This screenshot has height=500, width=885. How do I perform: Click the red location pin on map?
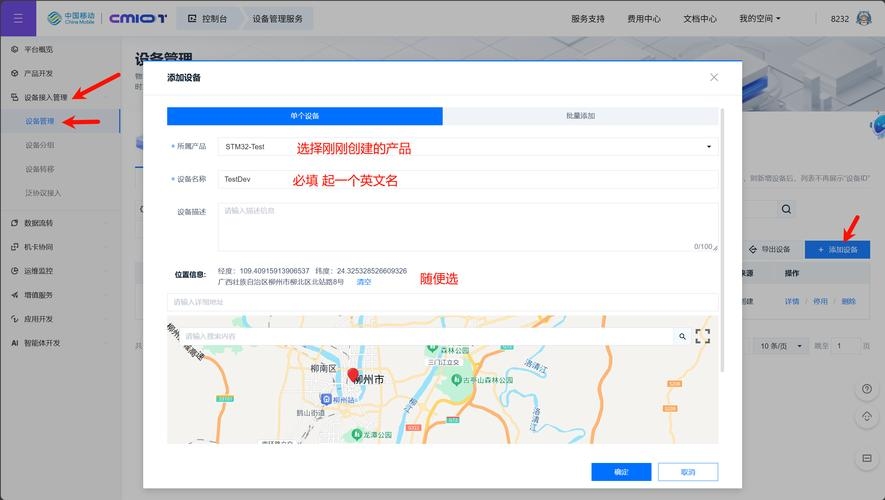tap(353, 375)
